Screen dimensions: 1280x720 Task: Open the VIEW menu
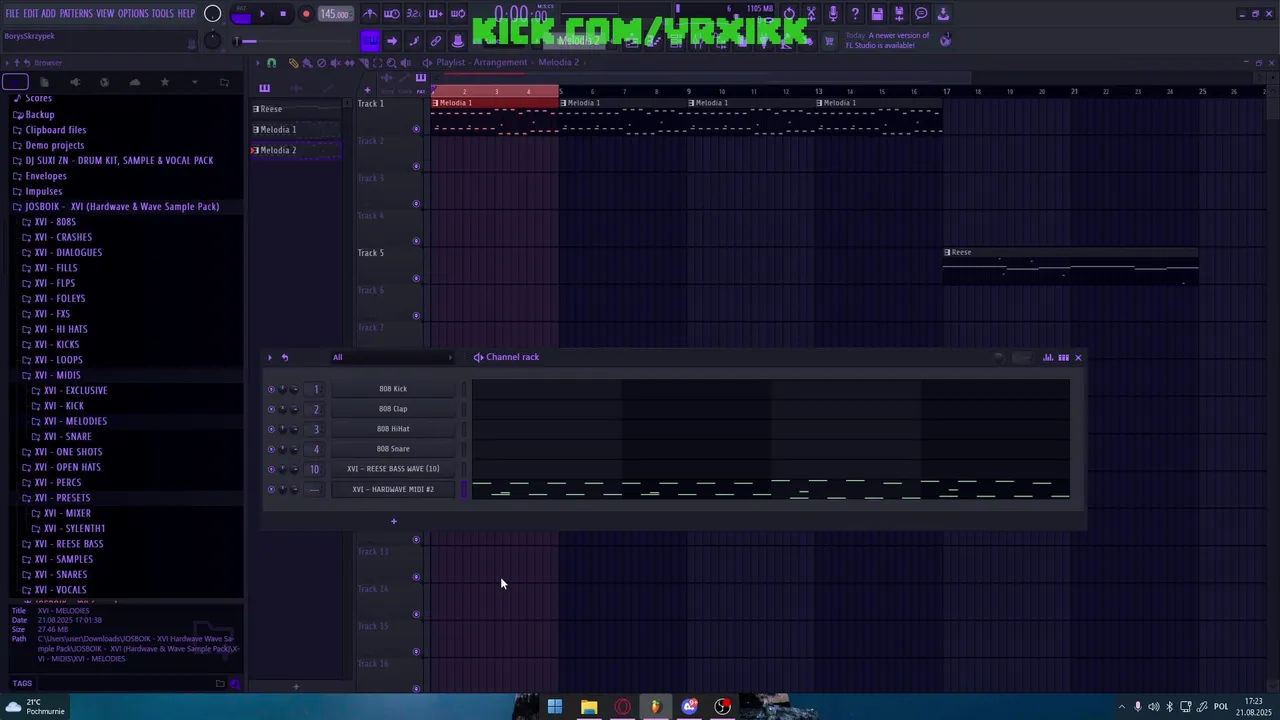(x=105, y=14)
